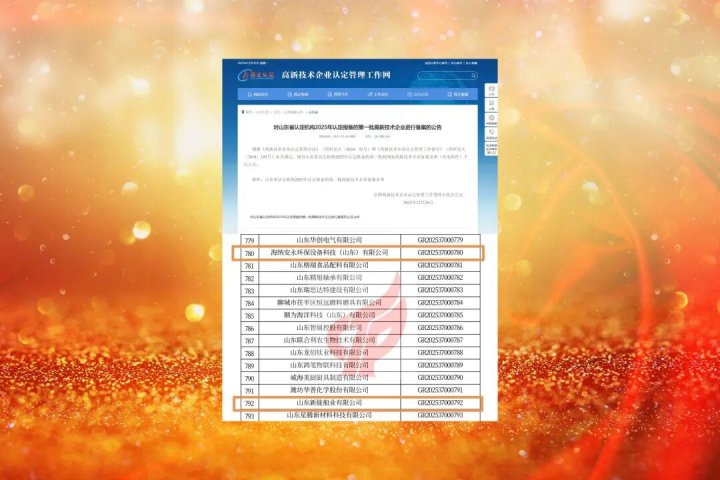The height and width of the screenshot is (480, 720).
Task: Click the announcement date line under the headline
Action: coord(354,136)
